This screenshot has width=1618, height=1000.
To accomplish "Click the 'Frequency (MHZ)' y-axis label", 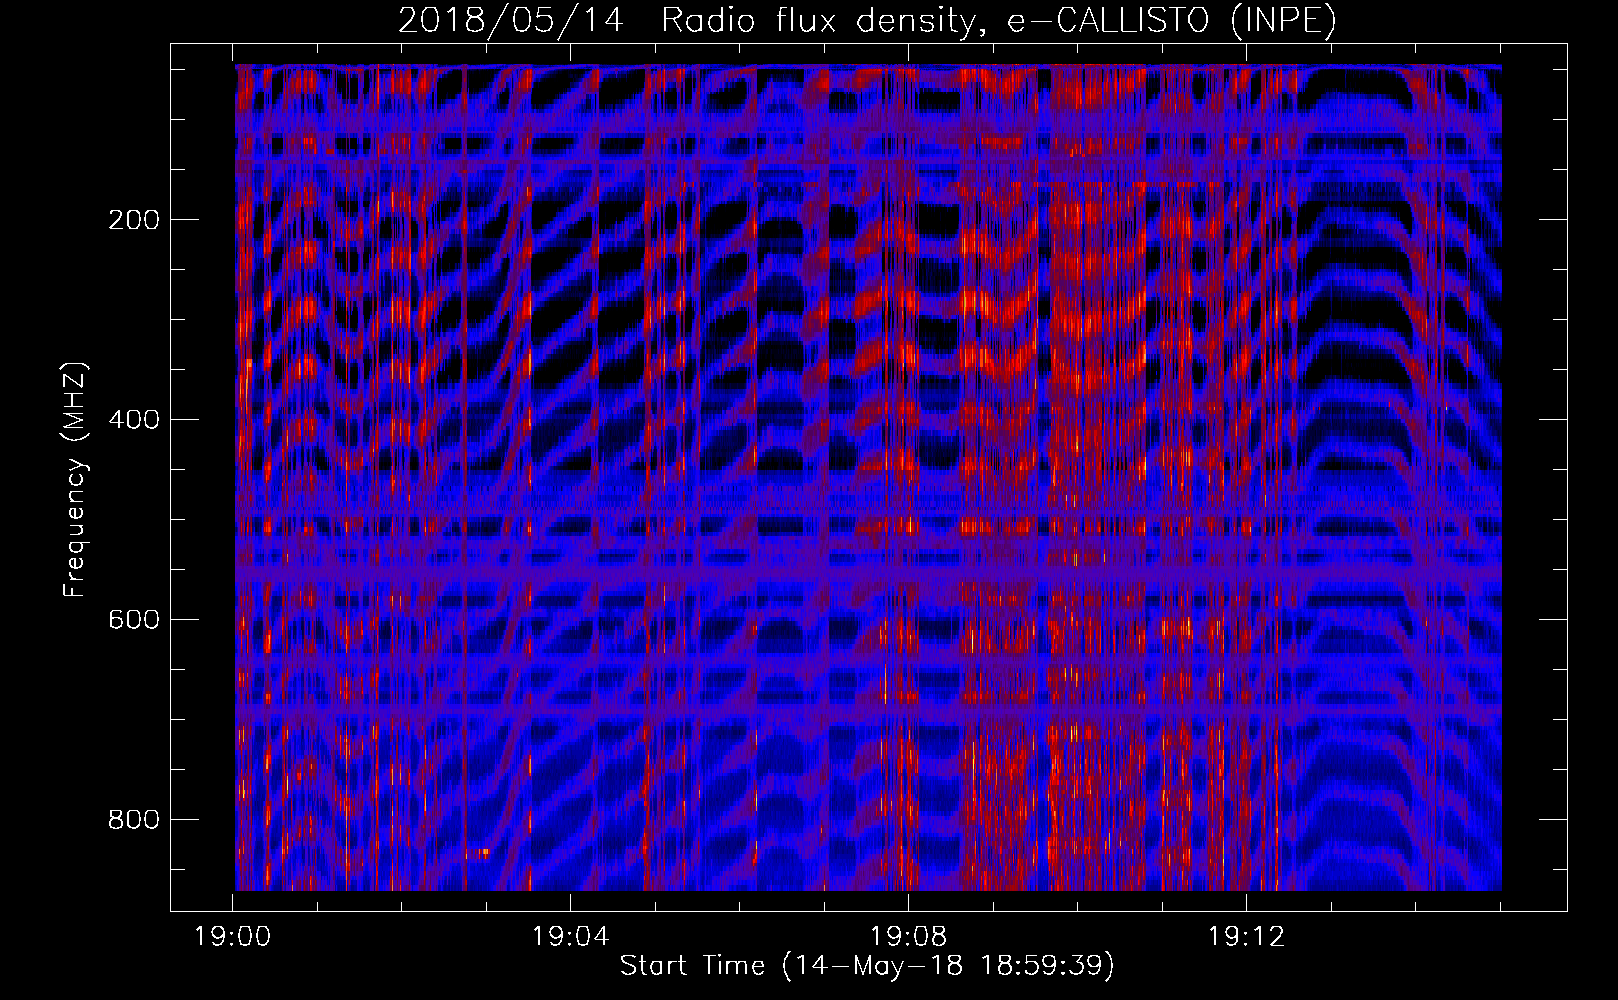I will (x=74, y=480).
